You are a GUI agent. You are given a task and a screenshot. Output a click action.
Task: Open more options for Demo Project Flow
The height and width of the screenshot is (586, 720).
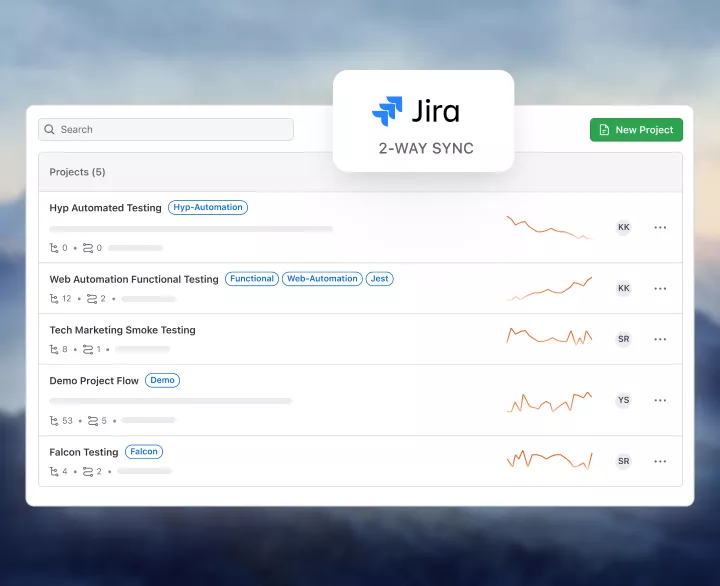pyautogui.click(x=660, y=400)
